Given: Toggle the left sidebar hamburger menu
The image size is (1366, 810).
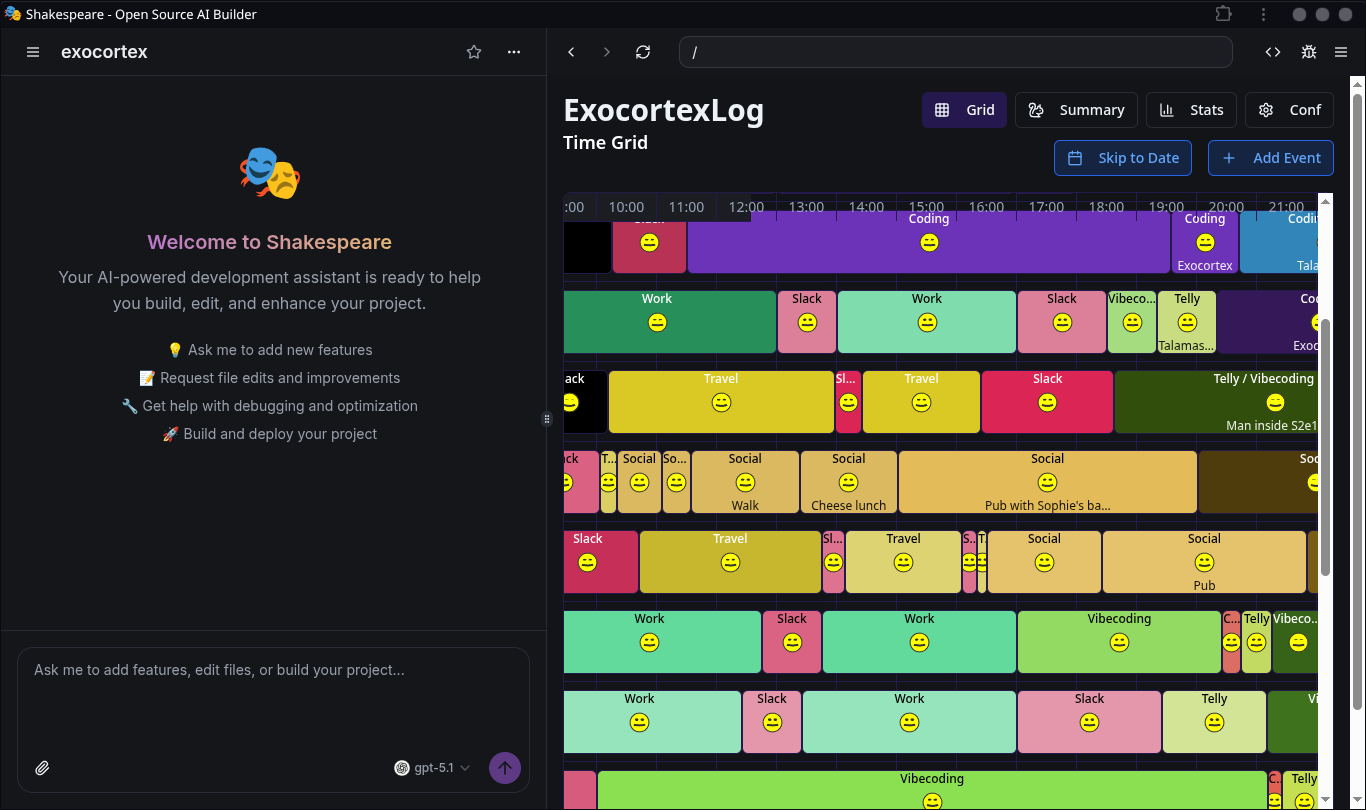Looking at the screenshot, I should pos(33,52).
